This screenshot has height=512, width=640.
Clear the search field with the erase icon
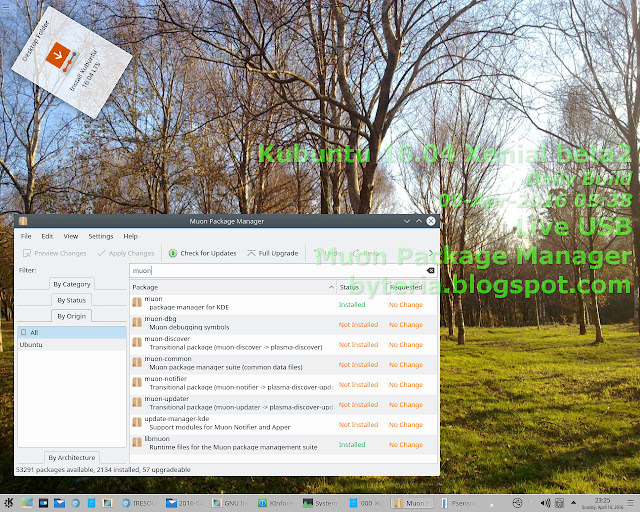pyautogui.click(x=430, y=270)
